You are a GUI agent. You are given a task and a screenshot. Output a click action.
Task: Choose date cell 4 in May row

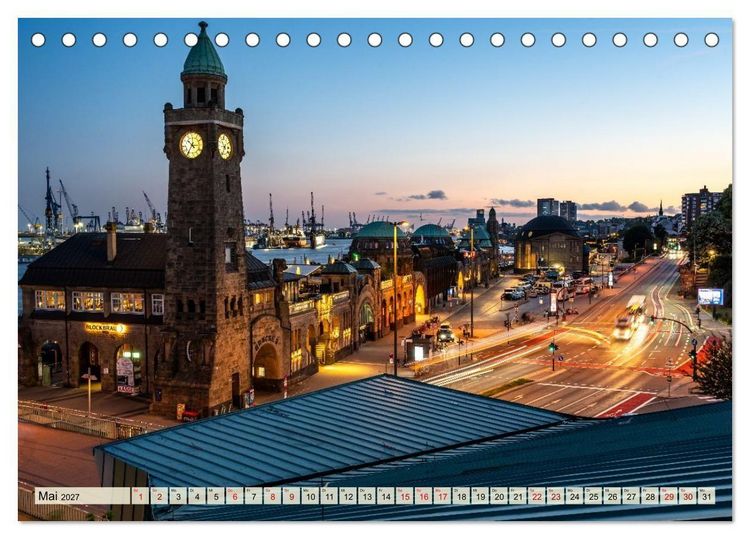tap(197, 496)
